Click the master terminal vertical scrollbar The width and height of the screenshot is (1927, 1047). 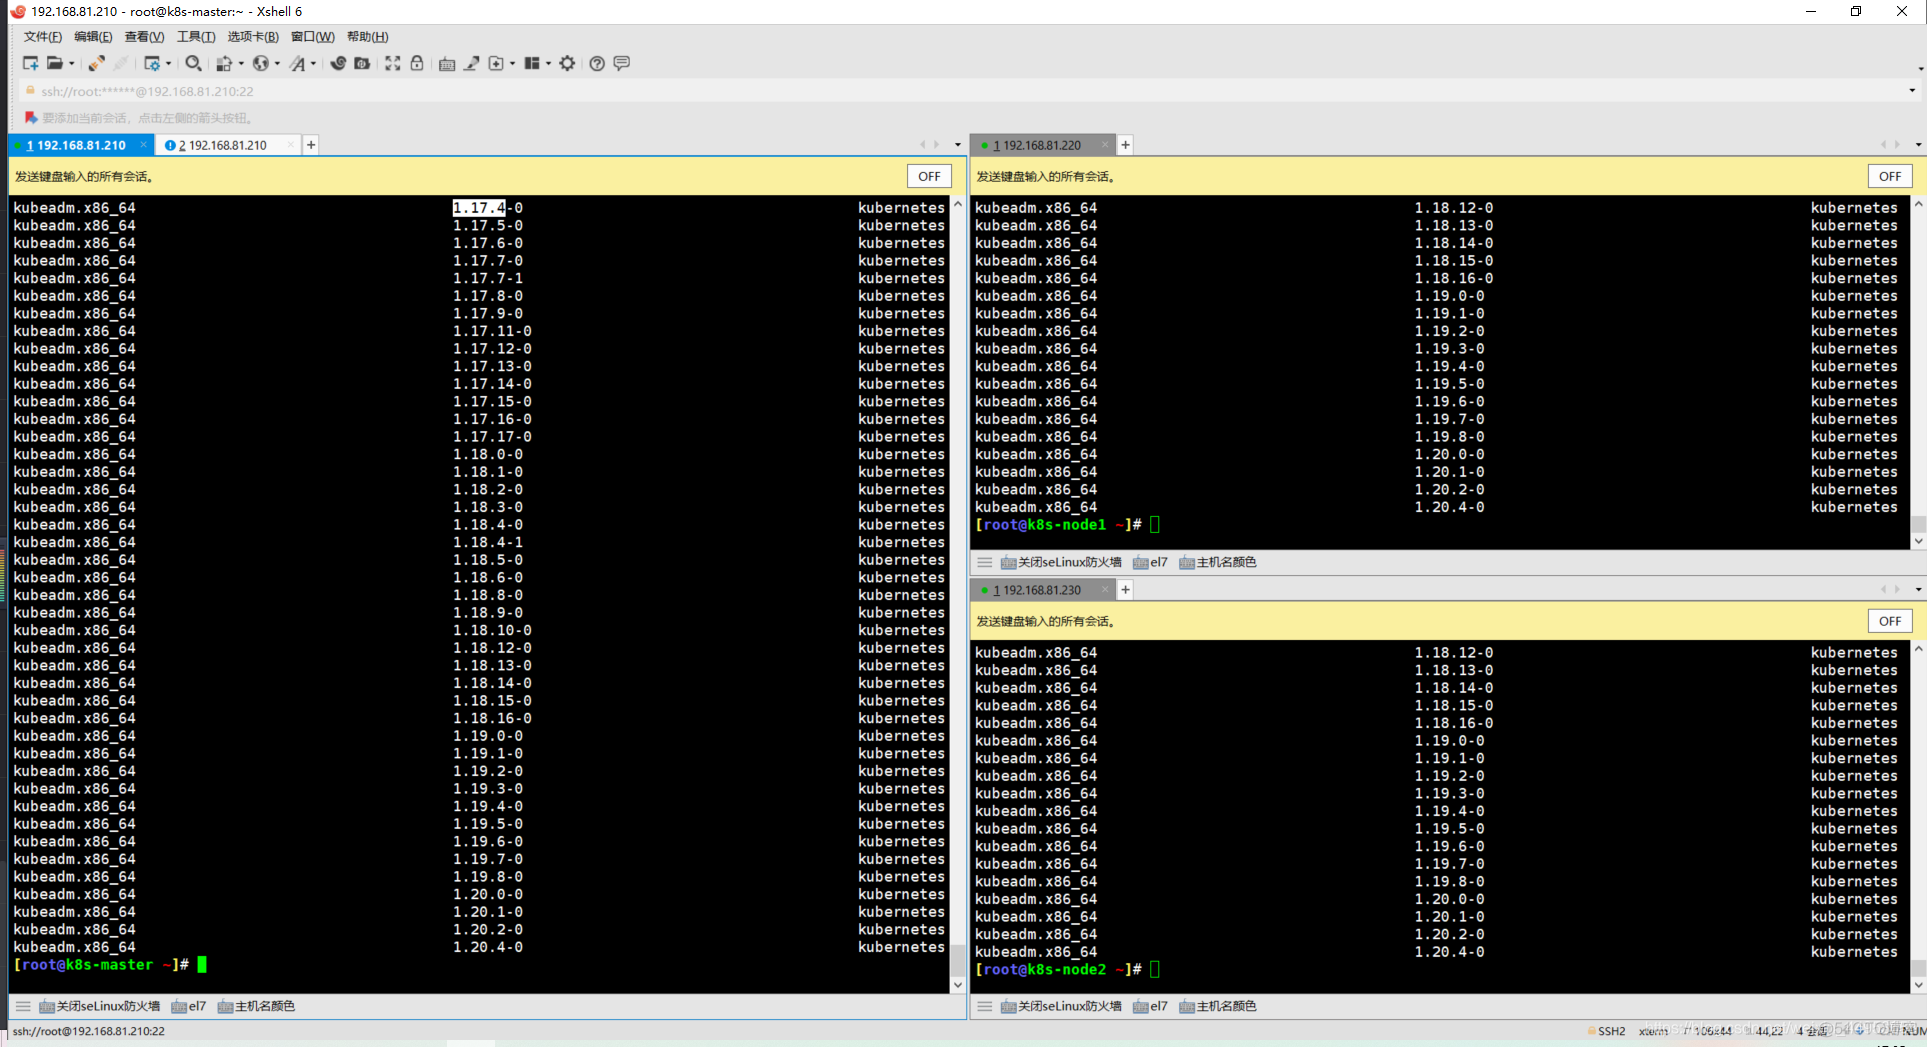point(958,594)
